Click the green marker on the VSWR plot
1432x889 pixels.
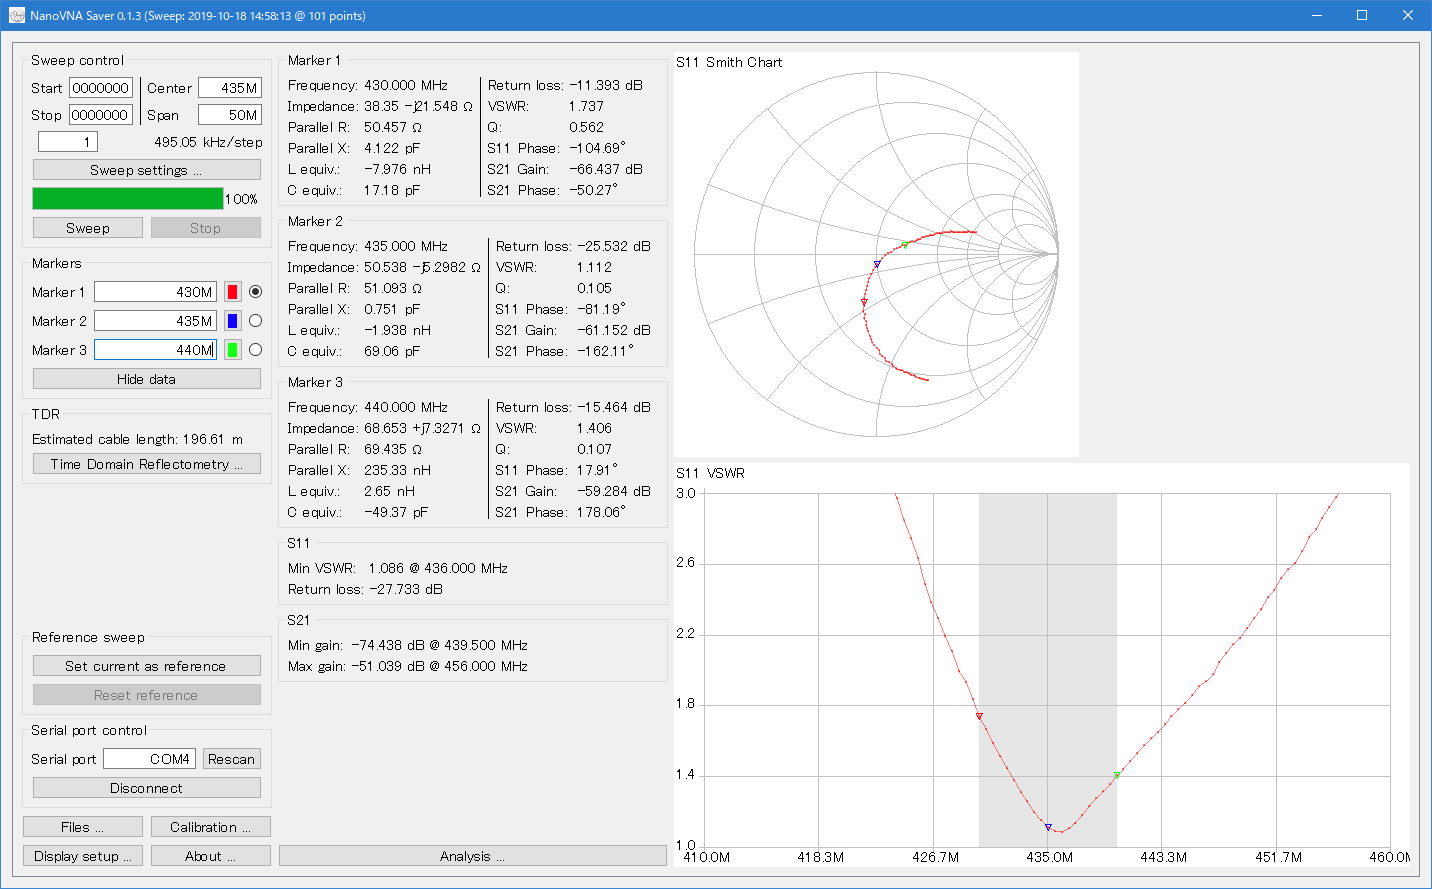[1117, 775]
